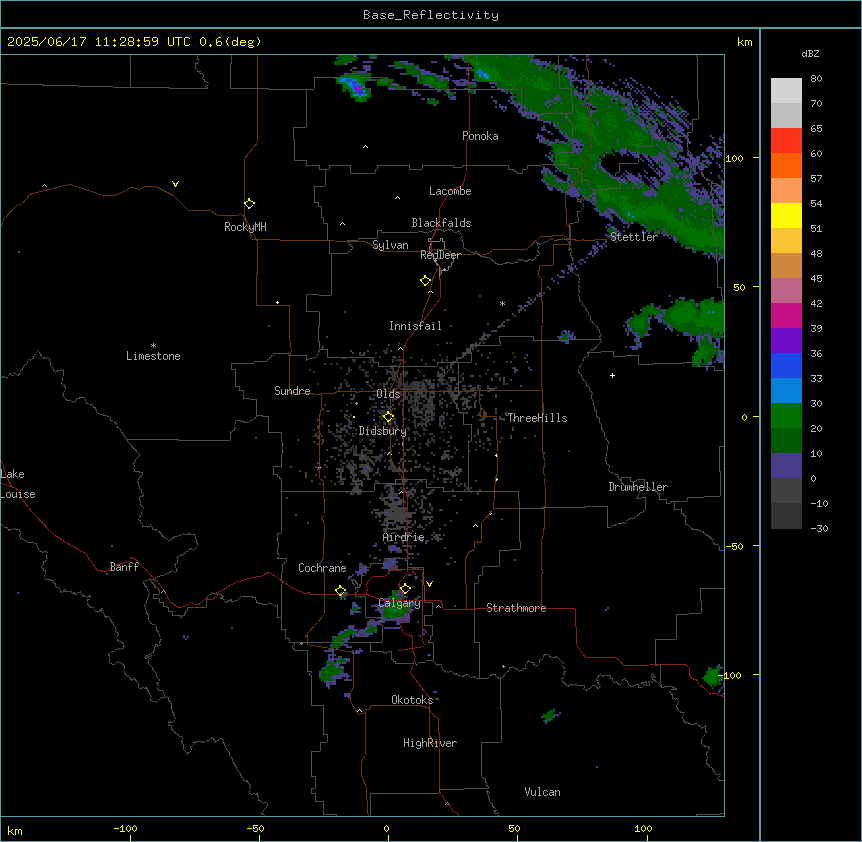Viewport: 862px width, 842px height.
Task: Click the Stettler town label
Action: pyautogui.click(x=634, y=237)
